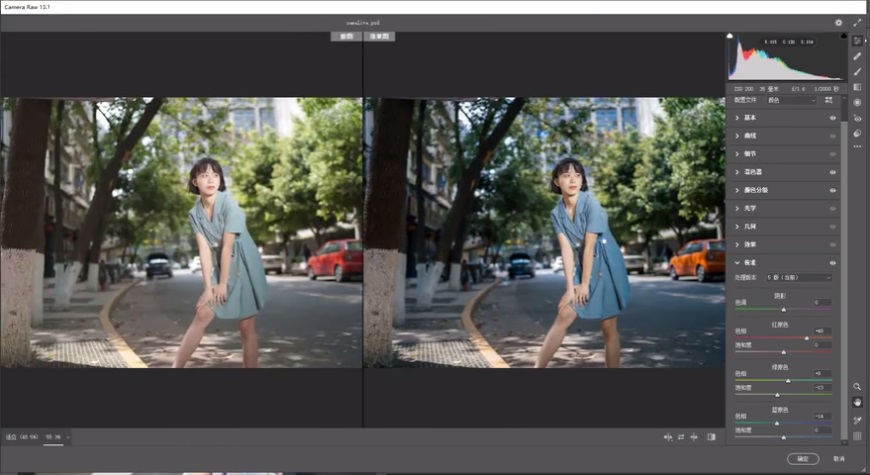
Task: Cycle before/after view layout icon
Action: pyautogui.click(x=668, y=437)
